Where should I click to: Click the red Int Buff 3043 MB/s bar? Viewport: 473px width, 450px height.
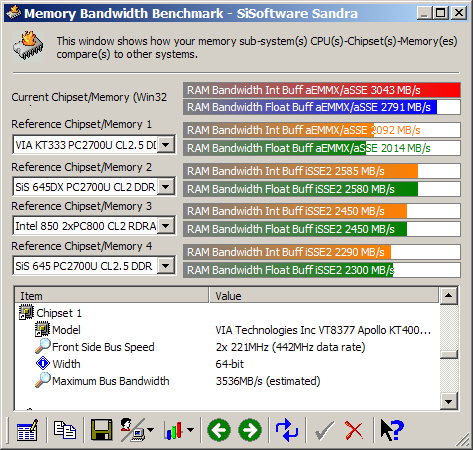coord(322,90)
